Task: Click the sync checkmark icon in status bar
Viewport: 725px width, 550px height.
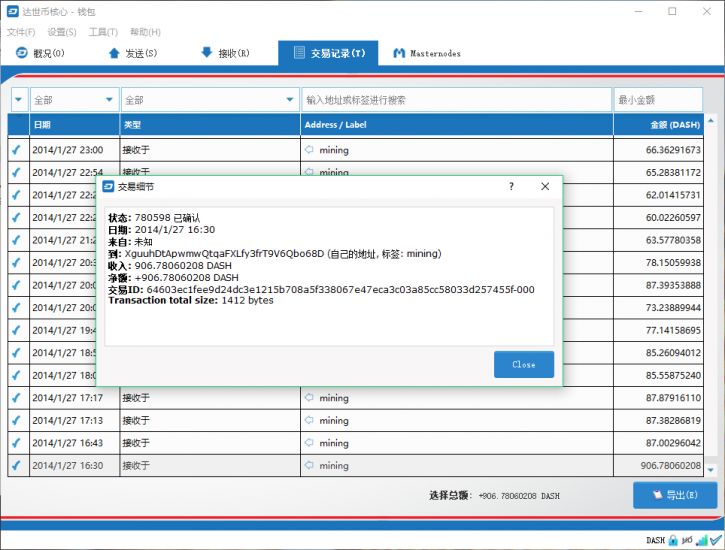Action: click(x=716, y=539)
